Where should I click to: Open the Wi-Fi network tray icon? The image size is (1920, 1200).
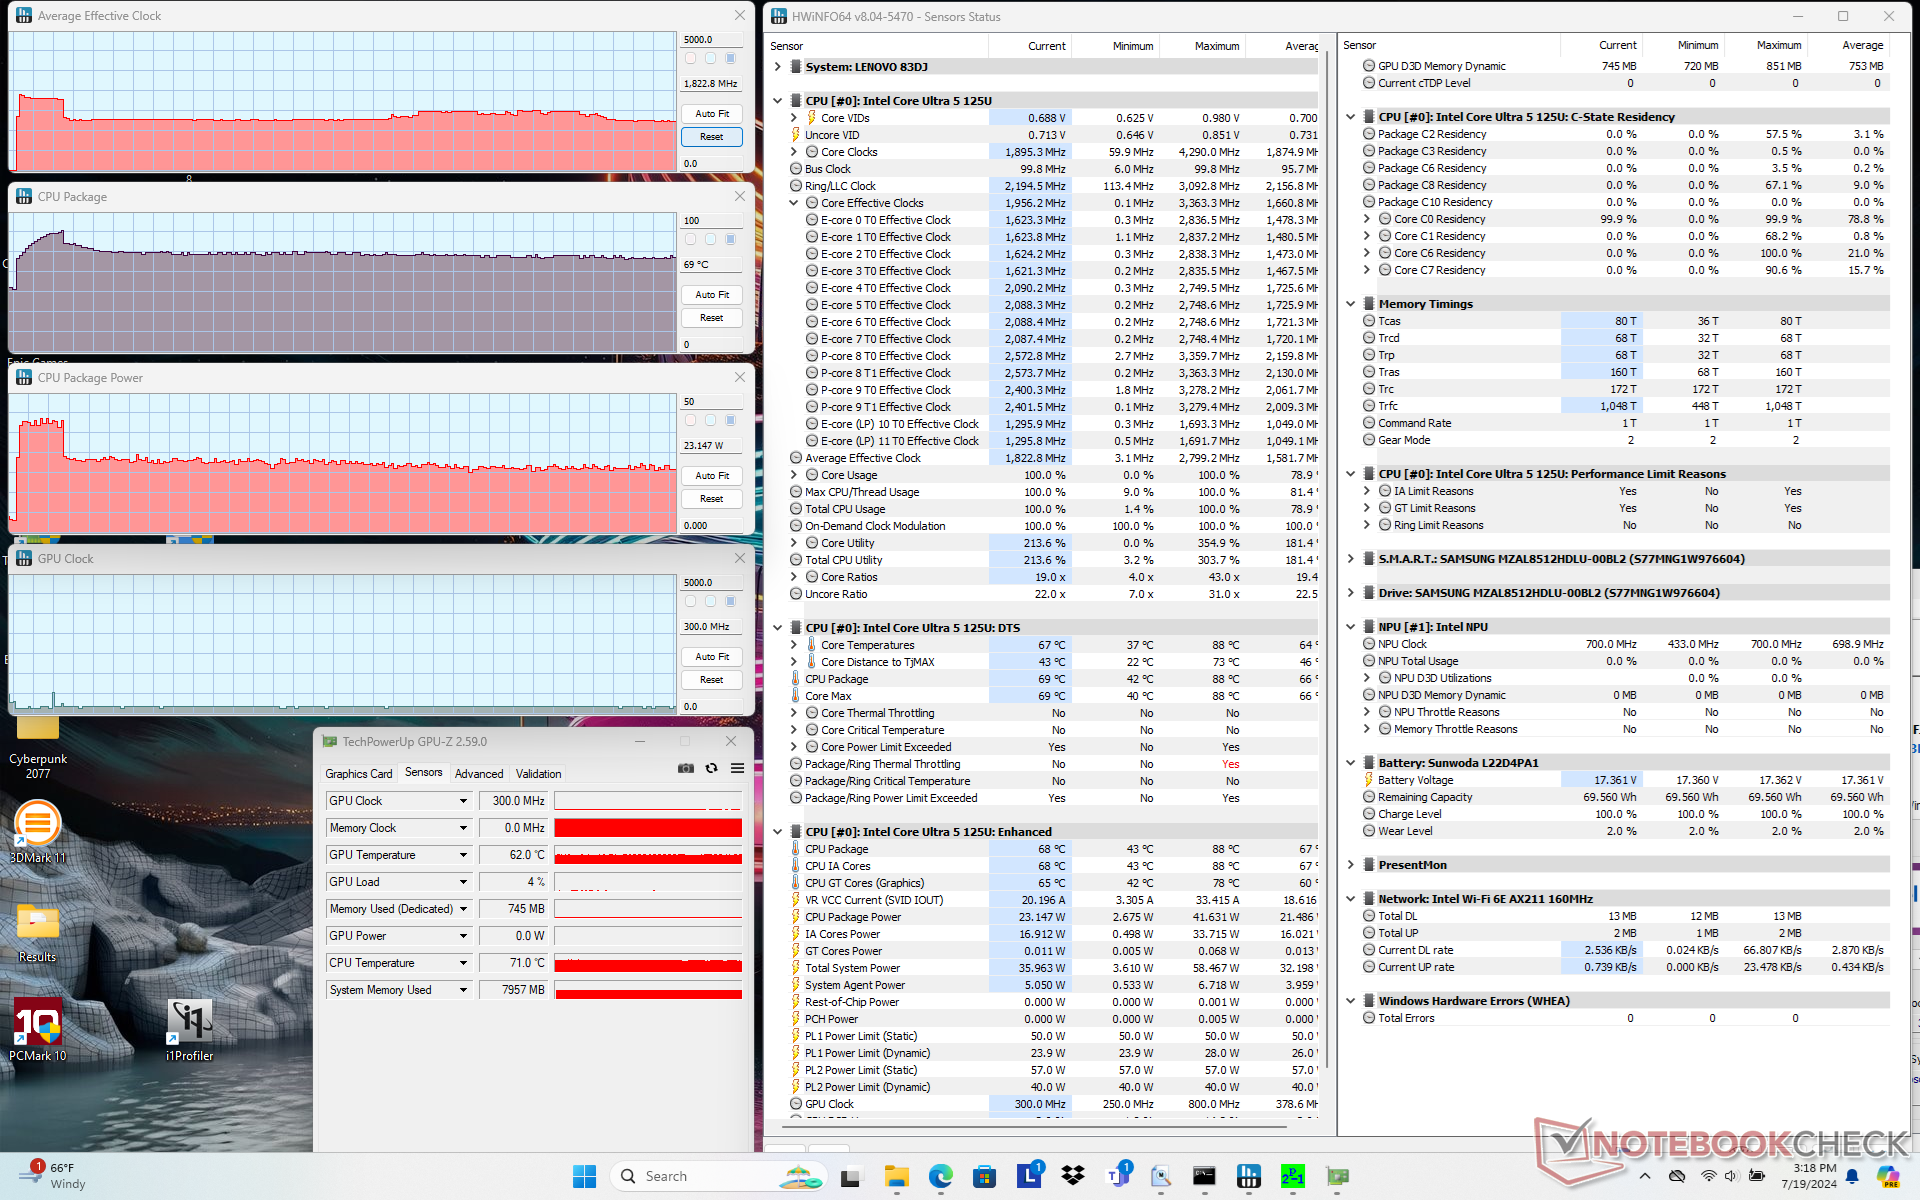tap(1709, 1176)
